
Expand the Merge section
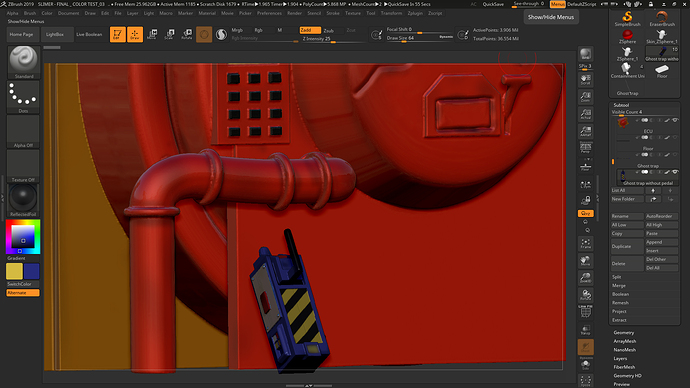(619, 286)
